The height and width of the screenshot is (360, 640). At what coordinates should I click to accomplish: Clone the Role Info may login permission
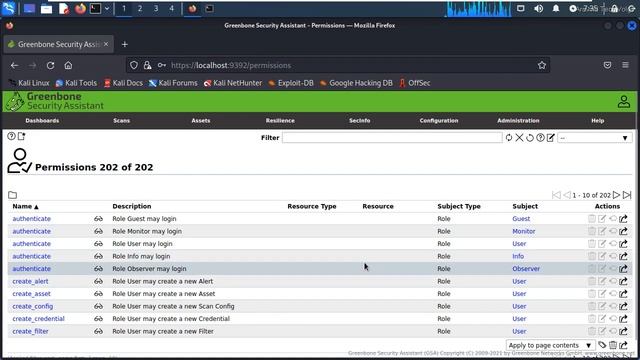[613, 256]
